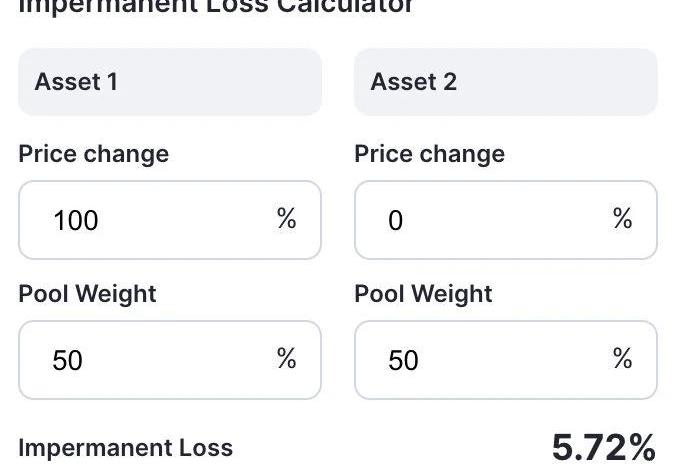Click the Impermanent Loss Calculator heading

tap(216, 6)
